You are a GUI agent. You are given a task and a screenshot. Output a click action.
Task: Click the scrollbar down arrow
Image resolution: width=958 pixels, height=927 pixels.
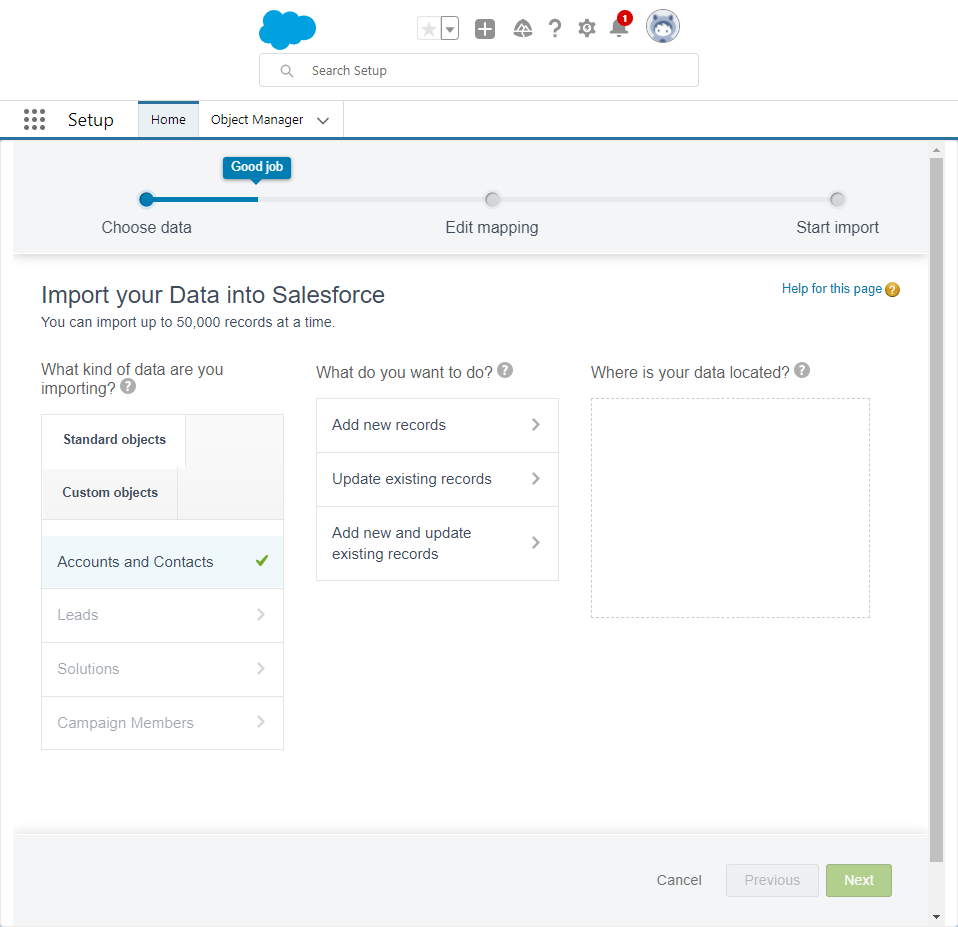point(936,917)
